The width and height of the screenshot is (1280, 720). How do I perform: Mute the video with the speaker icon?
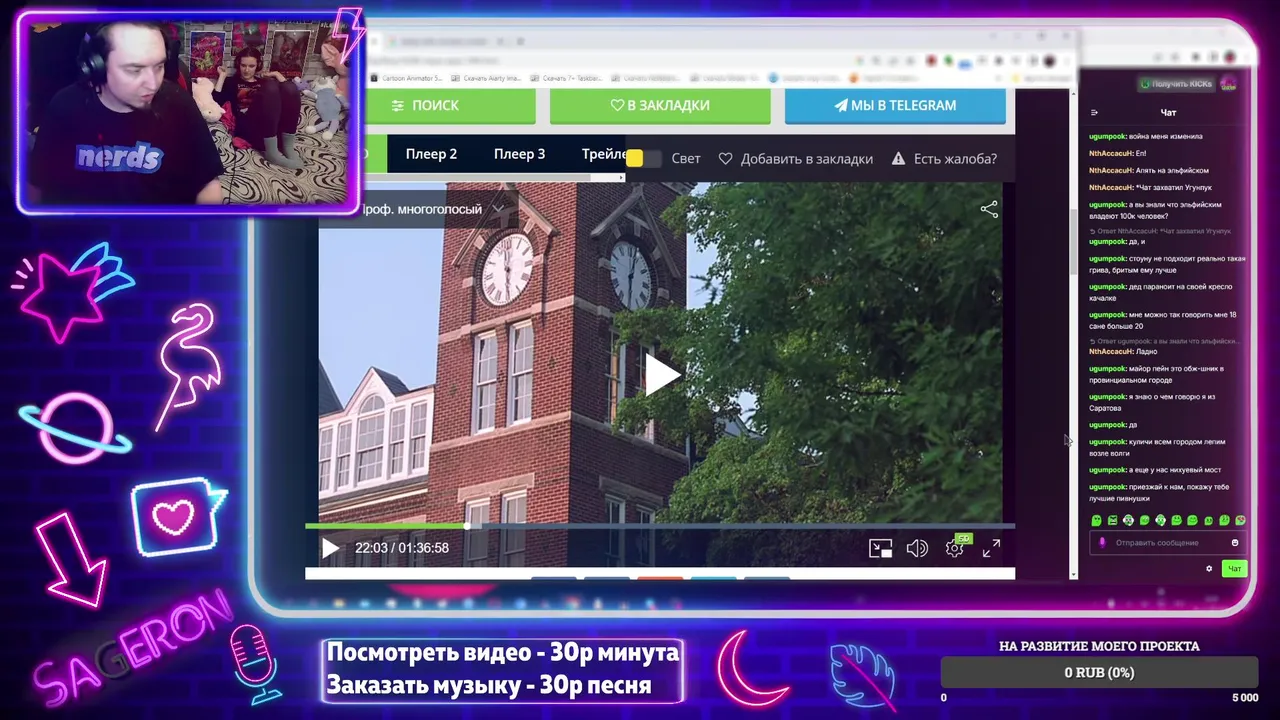[x=916, y=548]
